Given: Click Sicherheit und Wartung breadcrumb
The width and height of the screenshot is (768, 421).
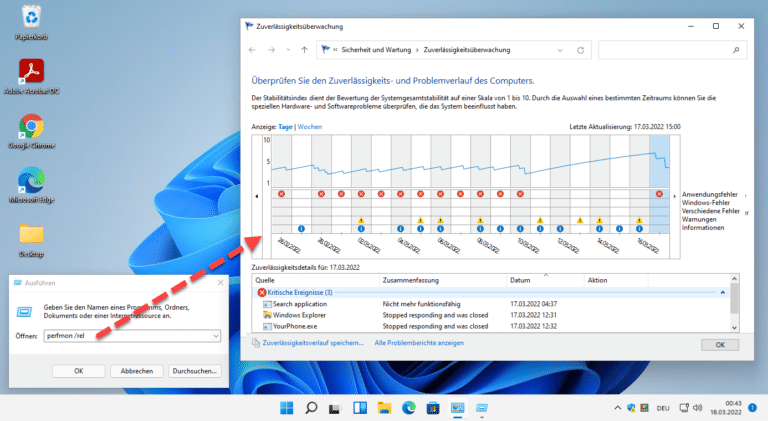Looking at the screenshot, I should (x=376, y=50).
